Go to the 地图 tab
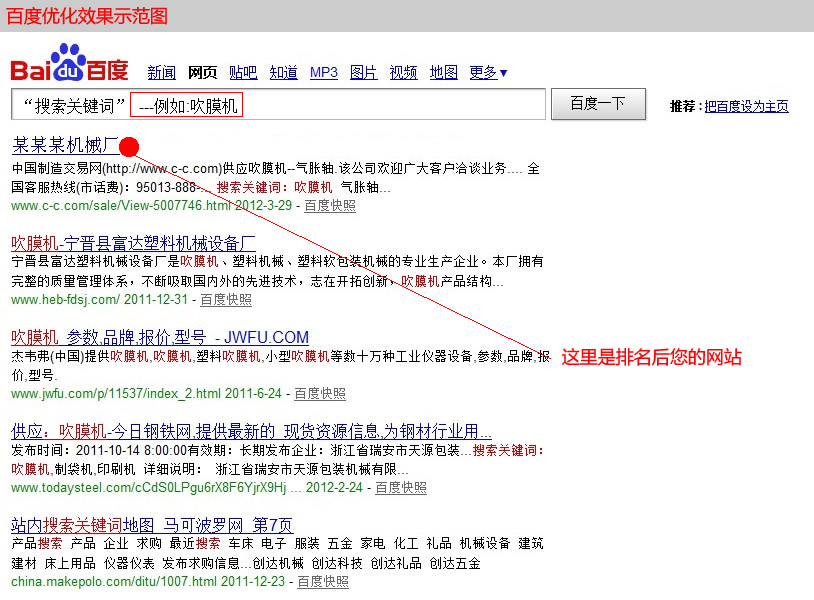The image size is (814, 600). click(444, 72)
